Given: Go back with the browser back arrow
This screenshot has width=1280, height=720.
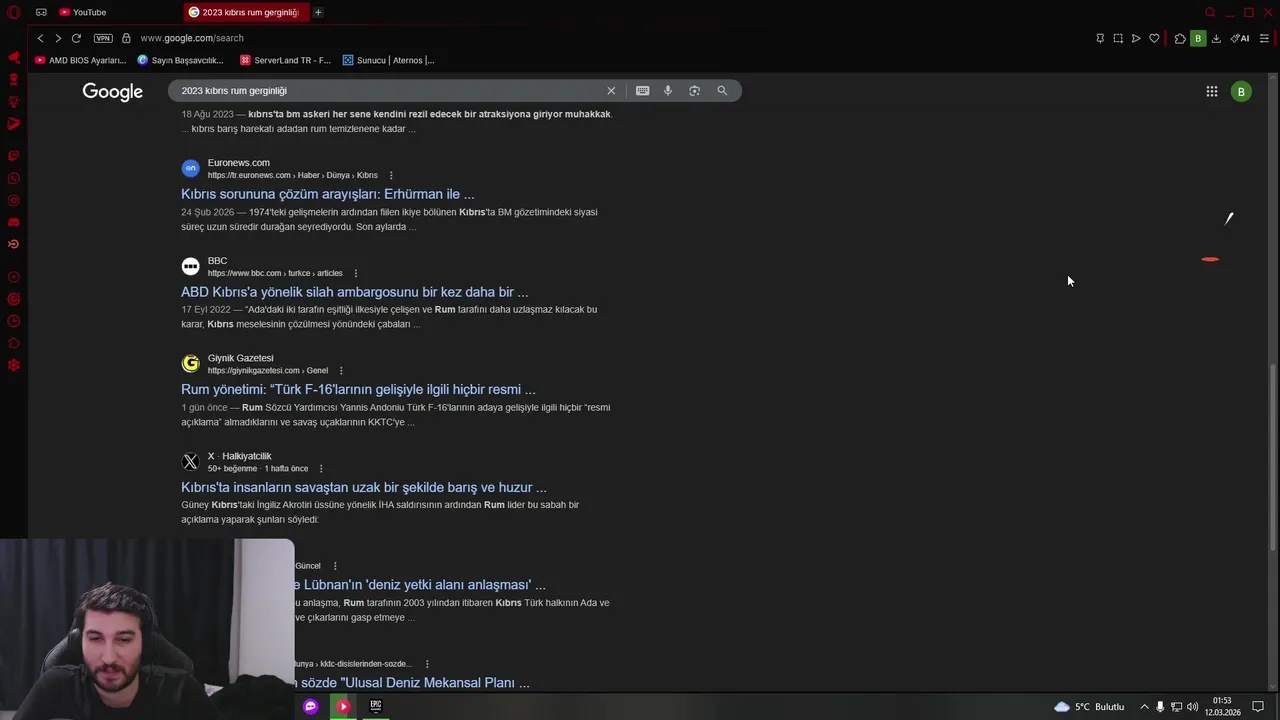Looking at the screenshot, I should (40, 38).
